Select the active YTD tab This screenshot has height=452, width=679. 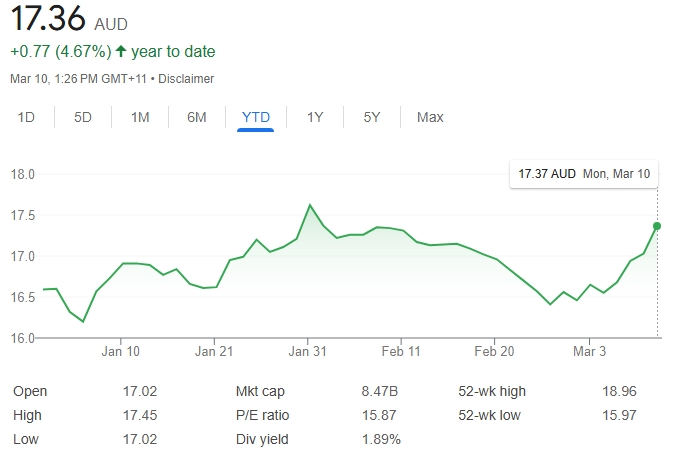(256, 117)
